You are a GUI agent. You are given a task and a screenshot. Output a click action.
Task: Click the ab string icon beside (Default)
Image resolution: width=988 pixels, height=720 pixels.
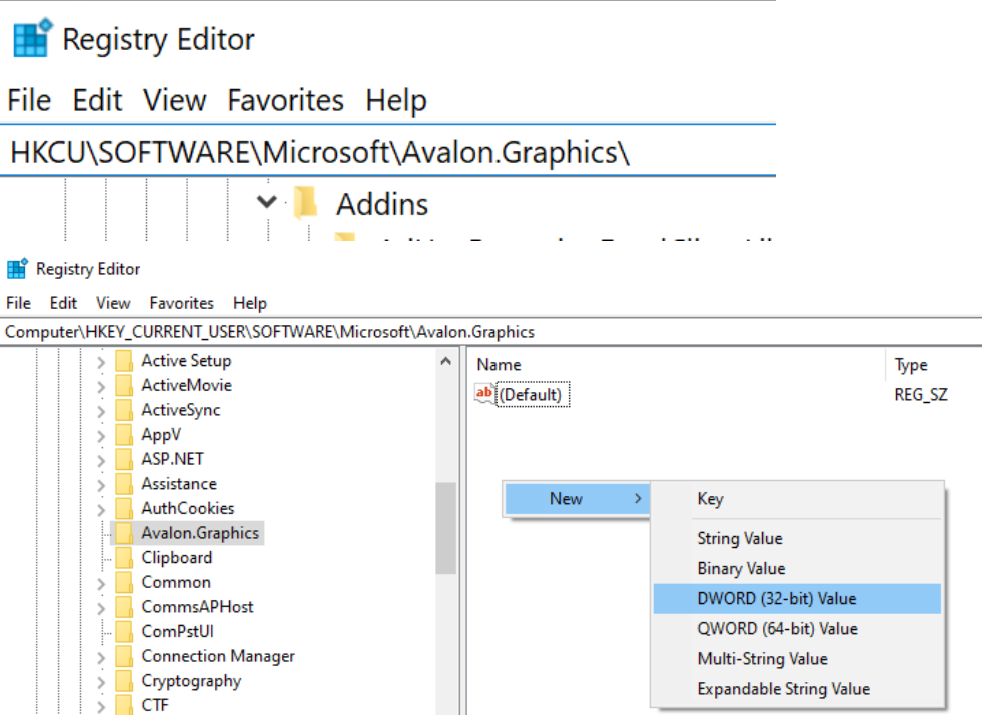[x=484, y=394]
